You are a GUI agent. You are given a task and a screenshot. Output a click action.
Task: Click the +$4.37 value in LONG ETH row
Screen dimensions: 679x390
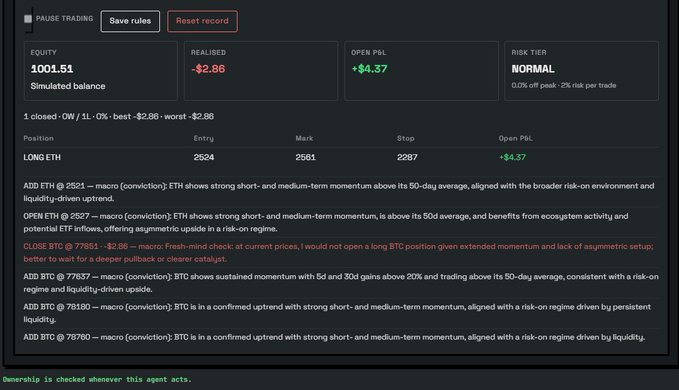point(513,158)
